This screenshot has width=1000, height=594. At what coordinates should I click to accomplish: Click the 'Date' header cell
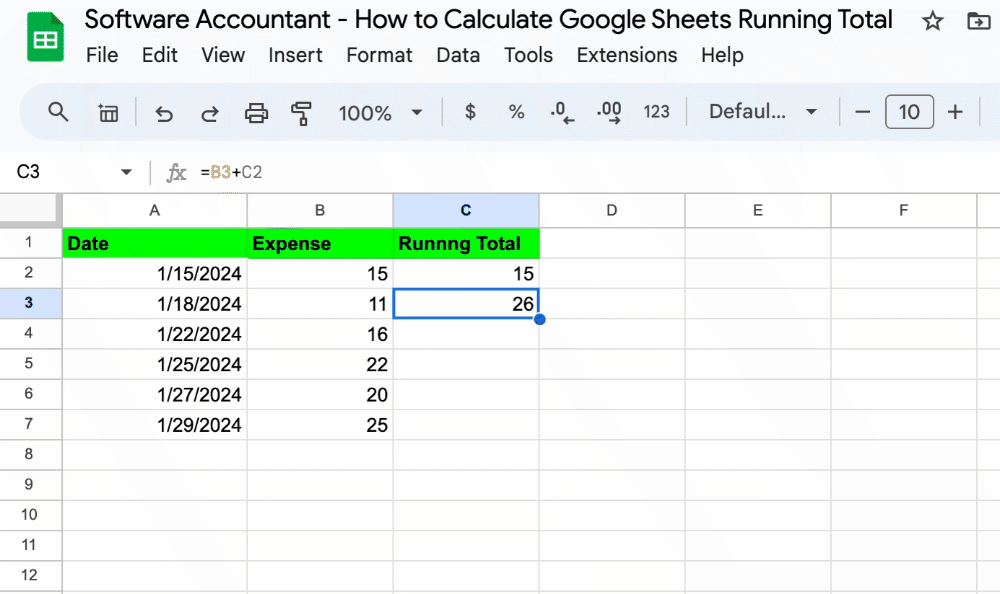[x=154, y=243]
